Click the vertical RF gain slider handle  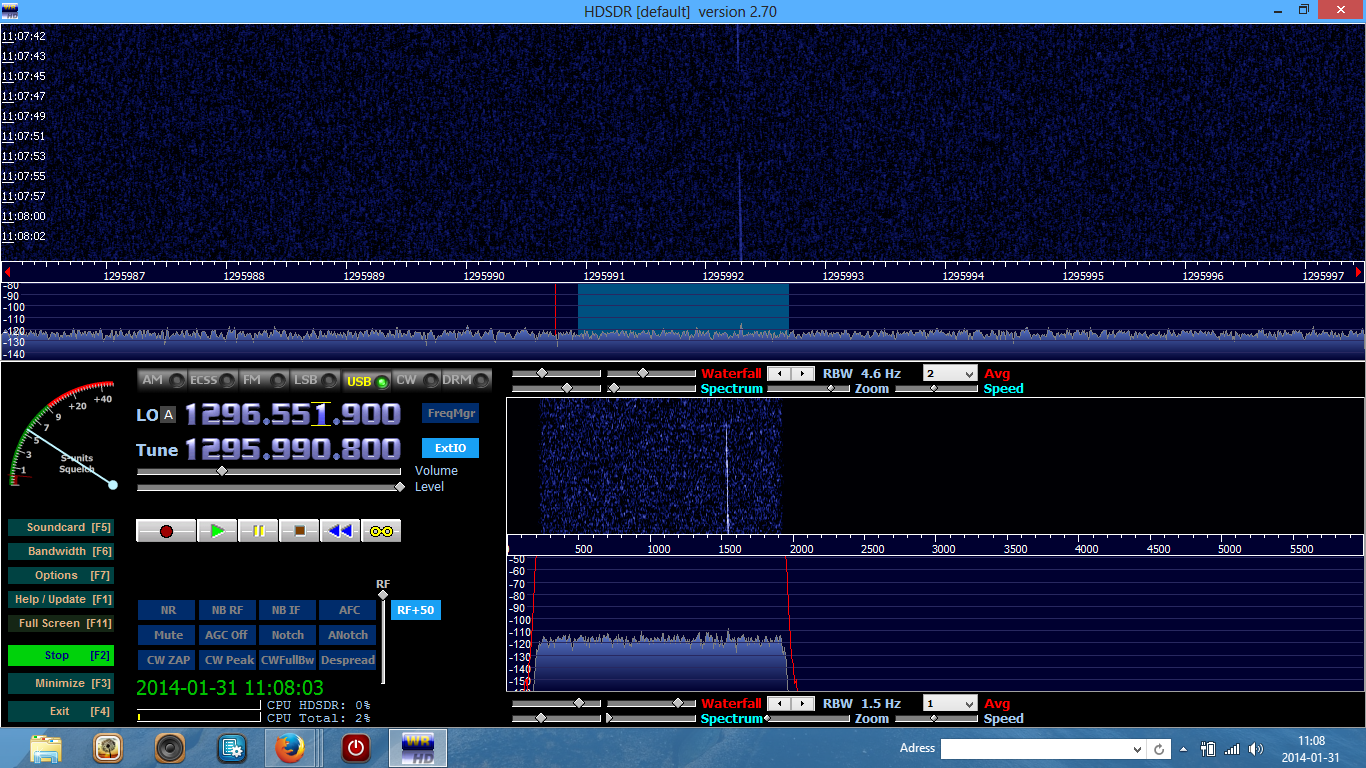382,595
